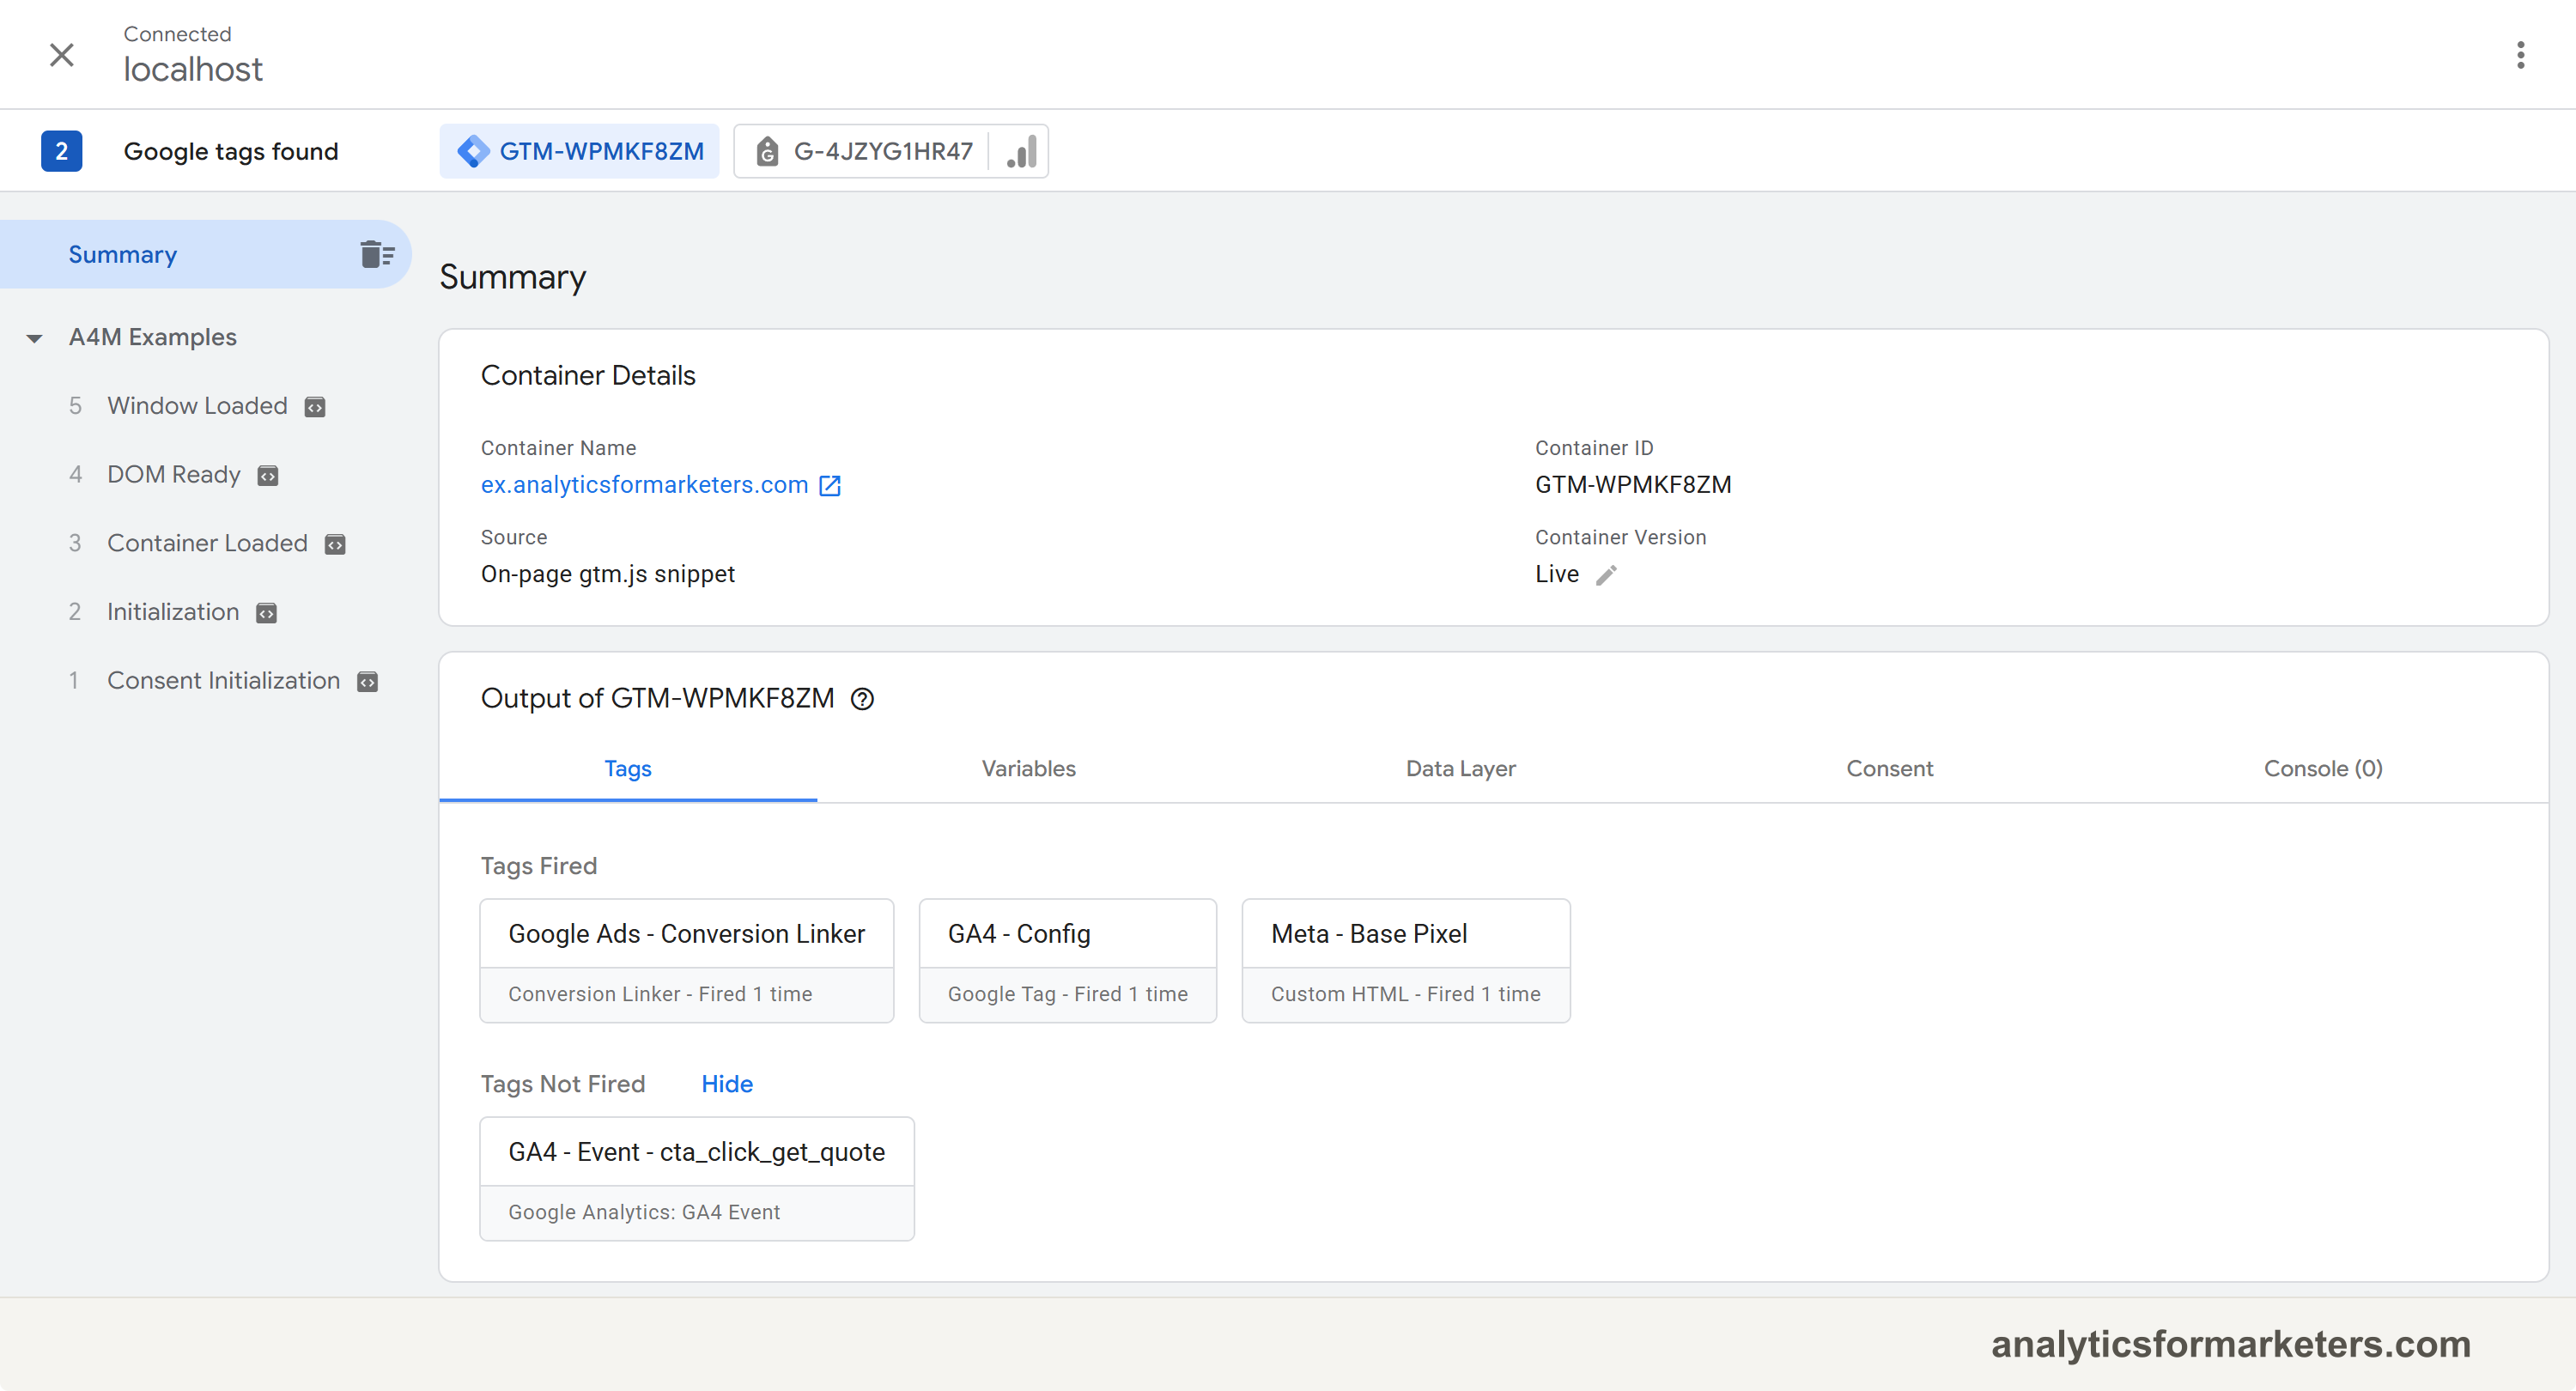Click the Google tag bag icon
Image resolution: width=2576 pixels, height=1391 pixels.
pyautogui.click(x=767, y=151)
